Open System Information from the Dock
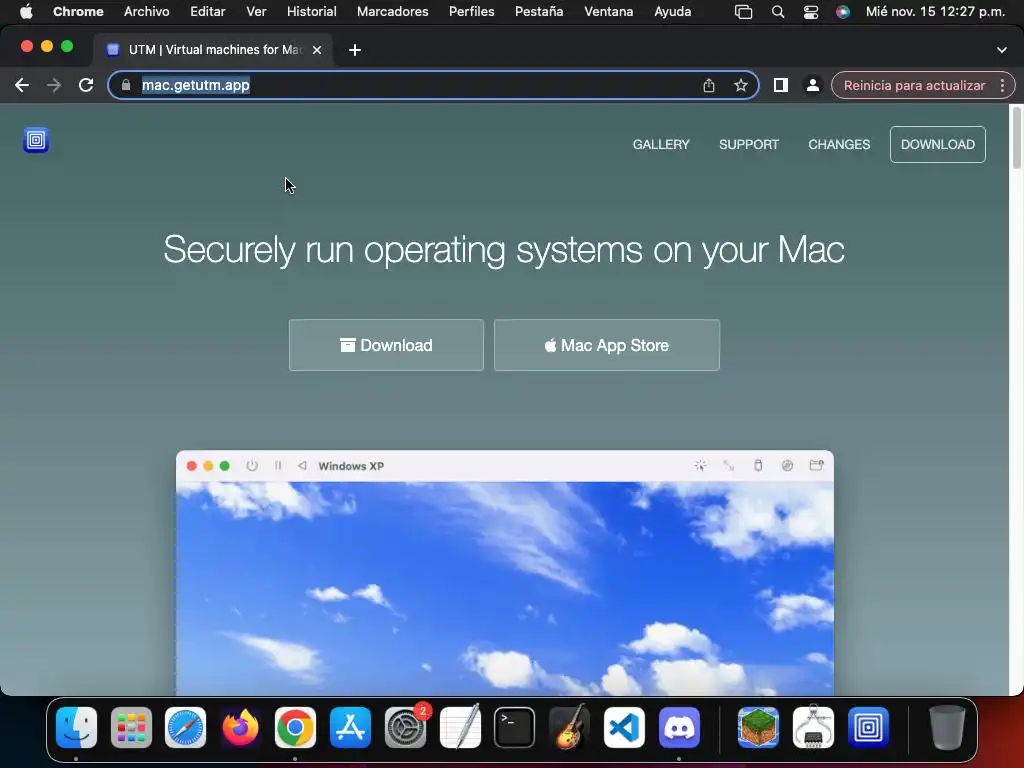Image resolution: width=1024 pixels, height=768 pixels. click(x=813, y=727)
